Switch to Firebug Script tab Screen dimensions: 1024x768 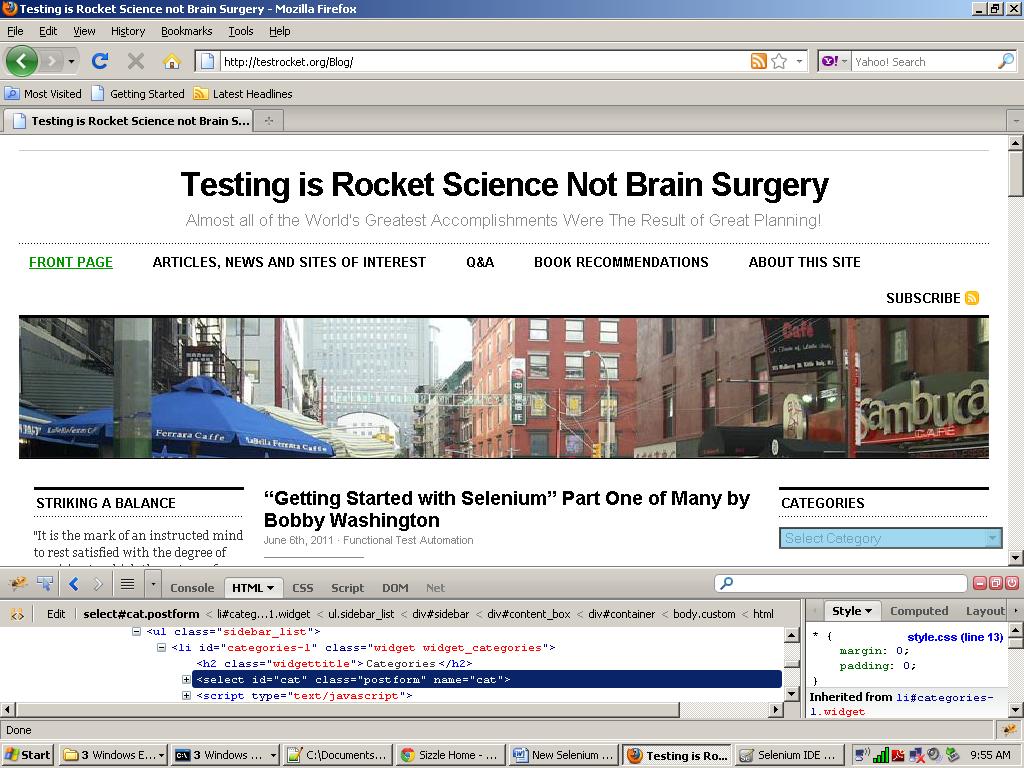coord(347,588)
